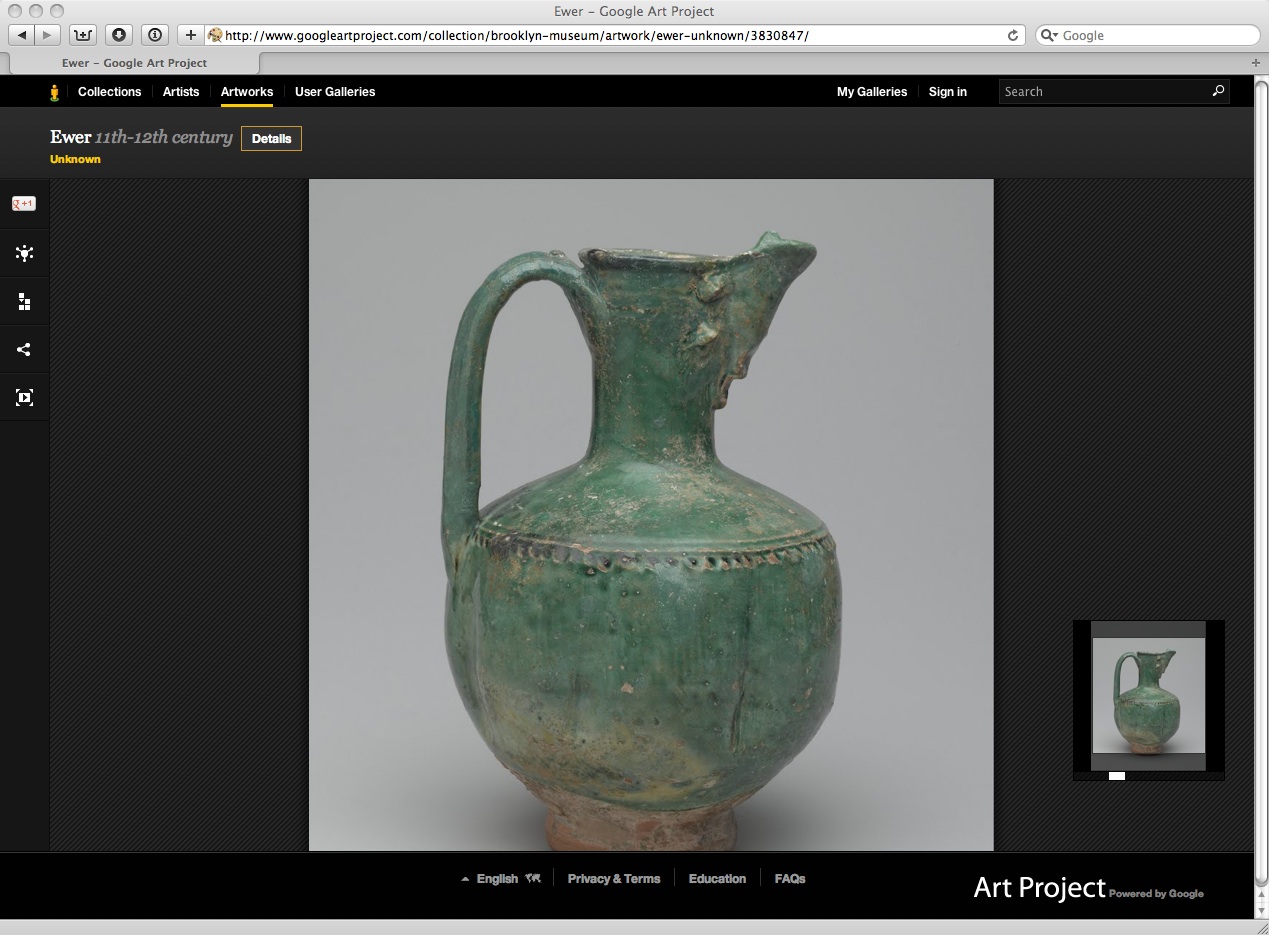Image resolution: width=1269 pixels, height=935 pixels.
Task: Open the Collections menu item
Action: [110, 91]
